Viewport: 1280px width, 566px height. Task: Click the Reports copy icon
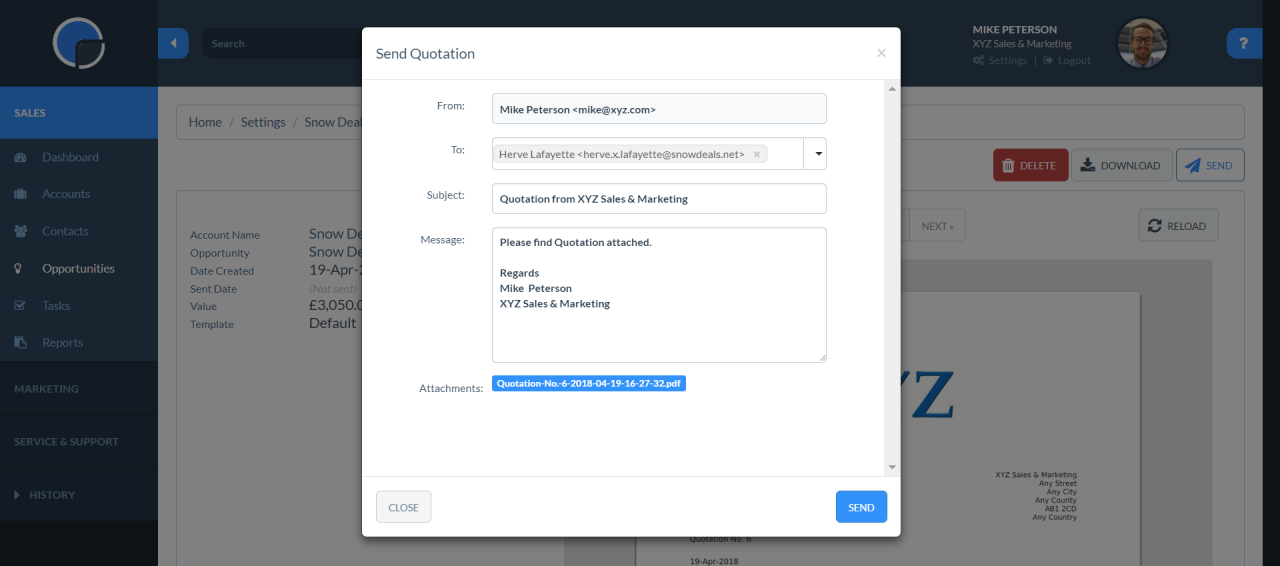click(x=20, y=343)
